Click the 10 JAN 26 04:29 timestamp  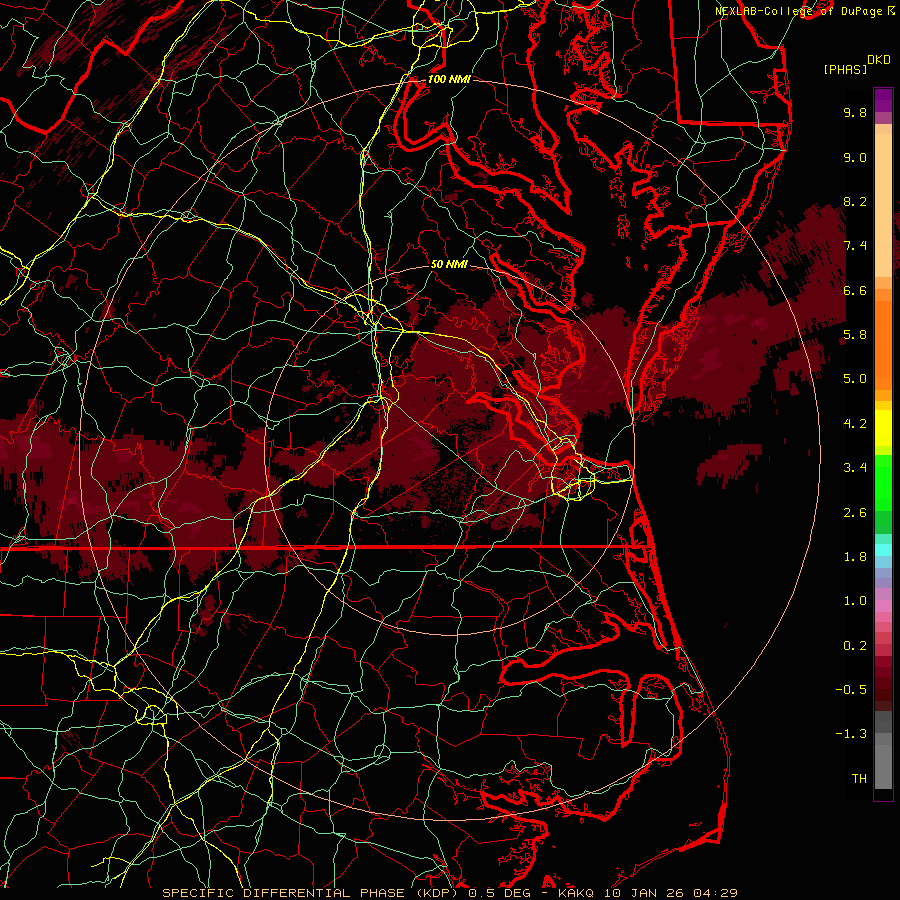(670, 893)
